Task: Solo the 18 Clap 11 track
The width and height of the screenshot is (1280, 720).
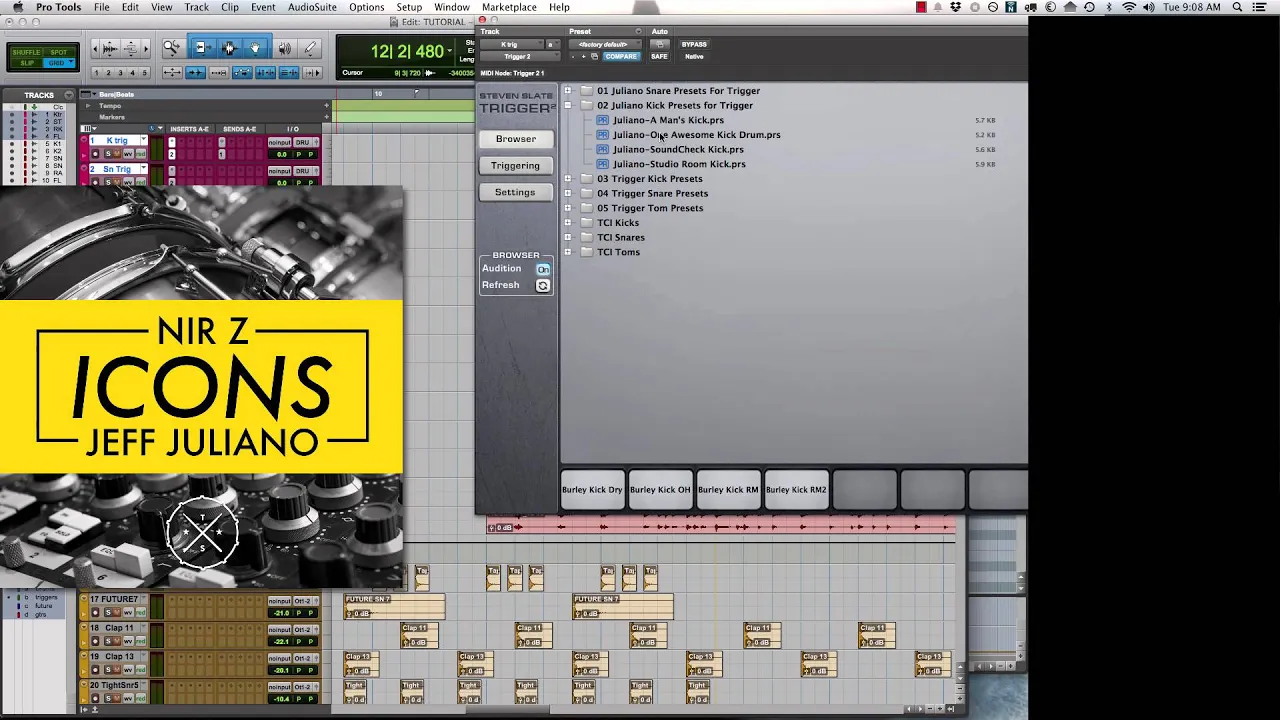Action: pos(108,641)
